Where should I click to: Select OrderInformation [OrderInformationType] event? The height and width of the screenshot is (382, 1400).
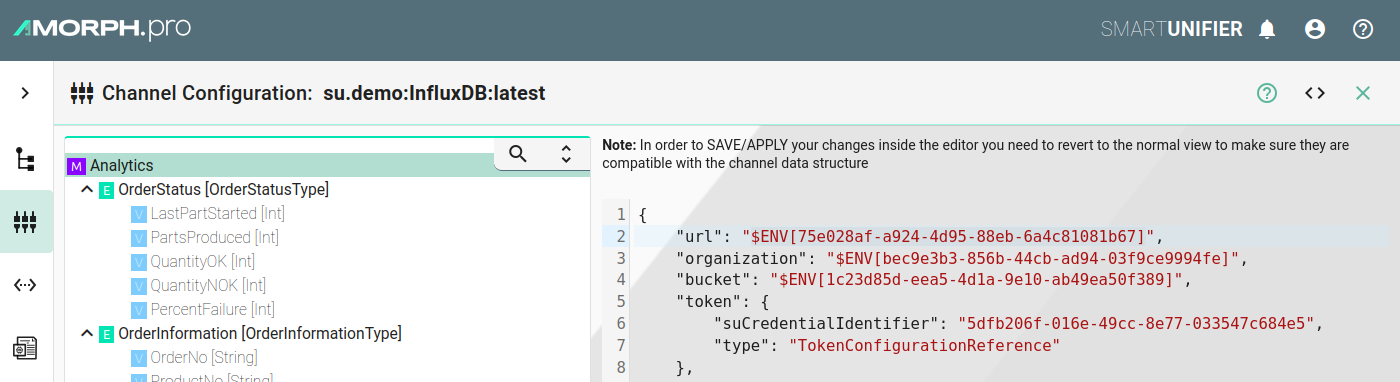tap(260, 333)
